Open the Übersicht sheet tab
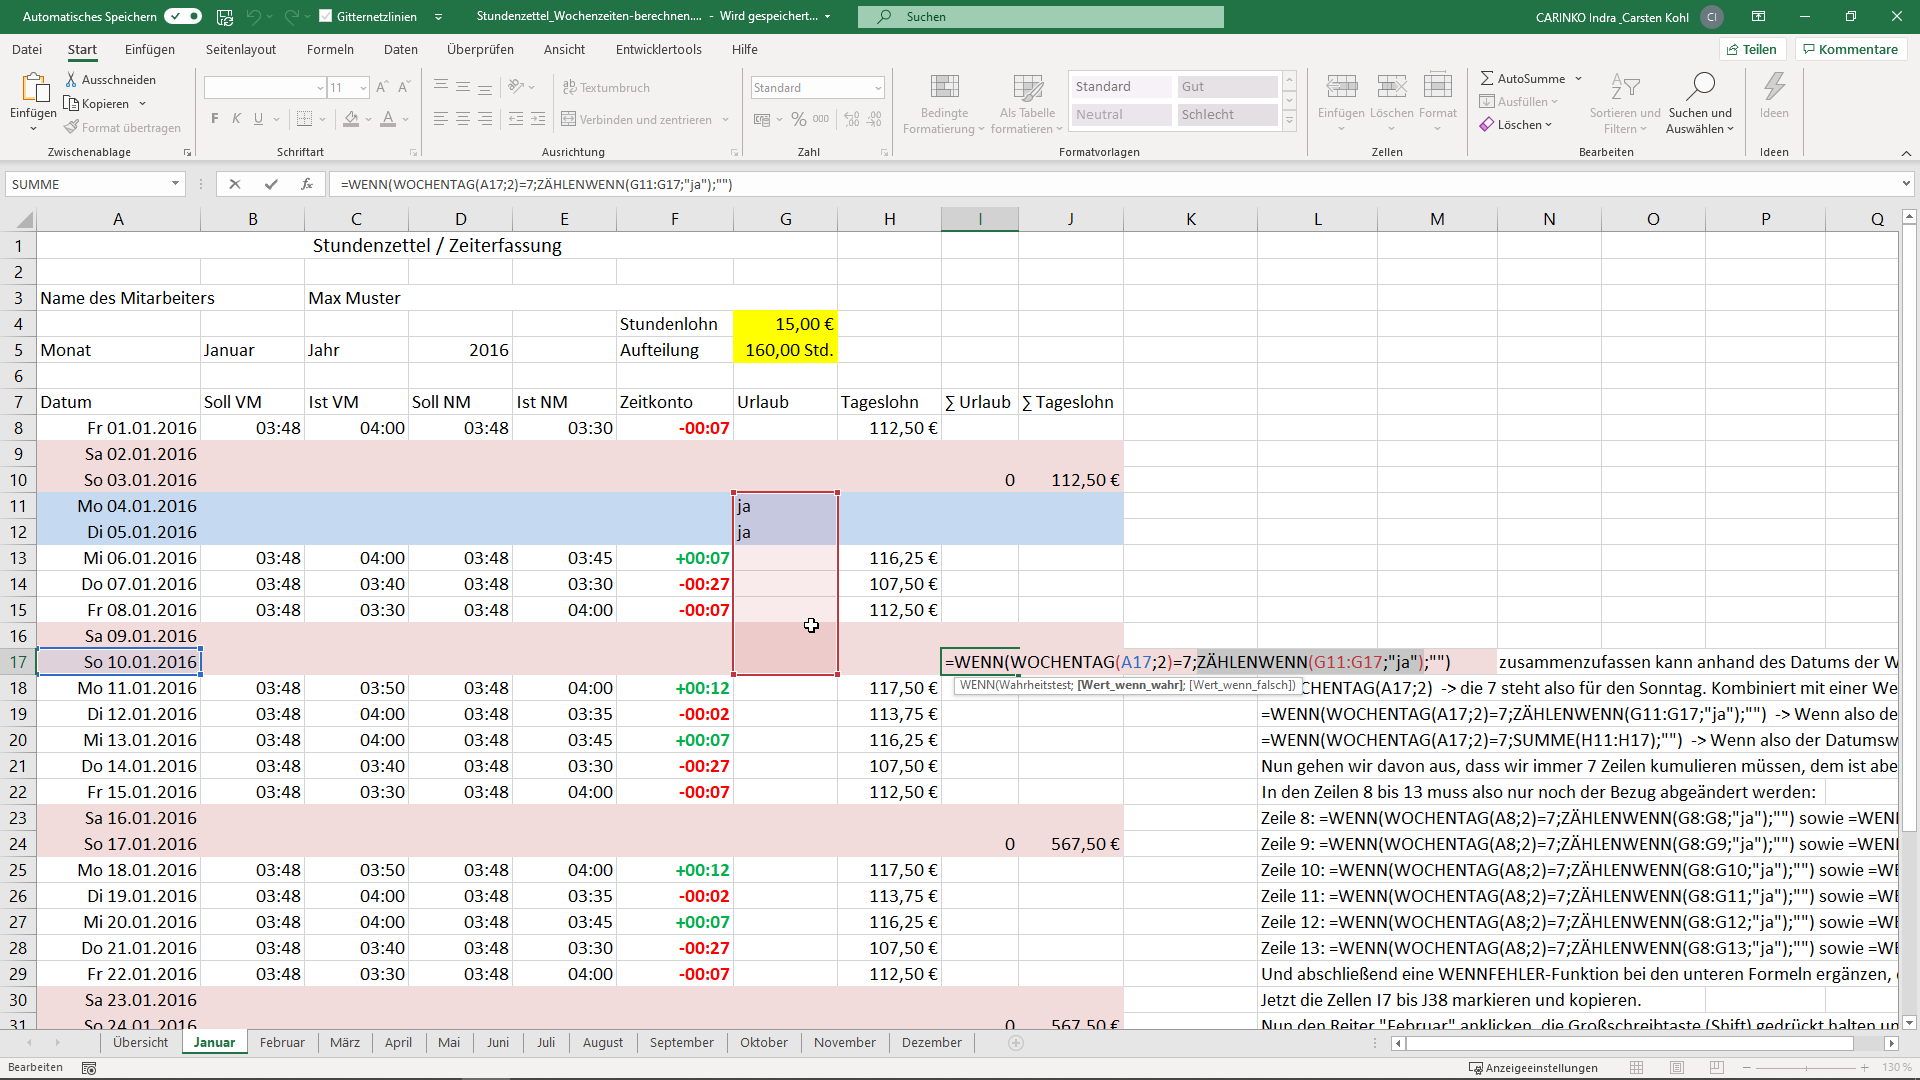1920x1080 pixels. (x=140, y=1042)
